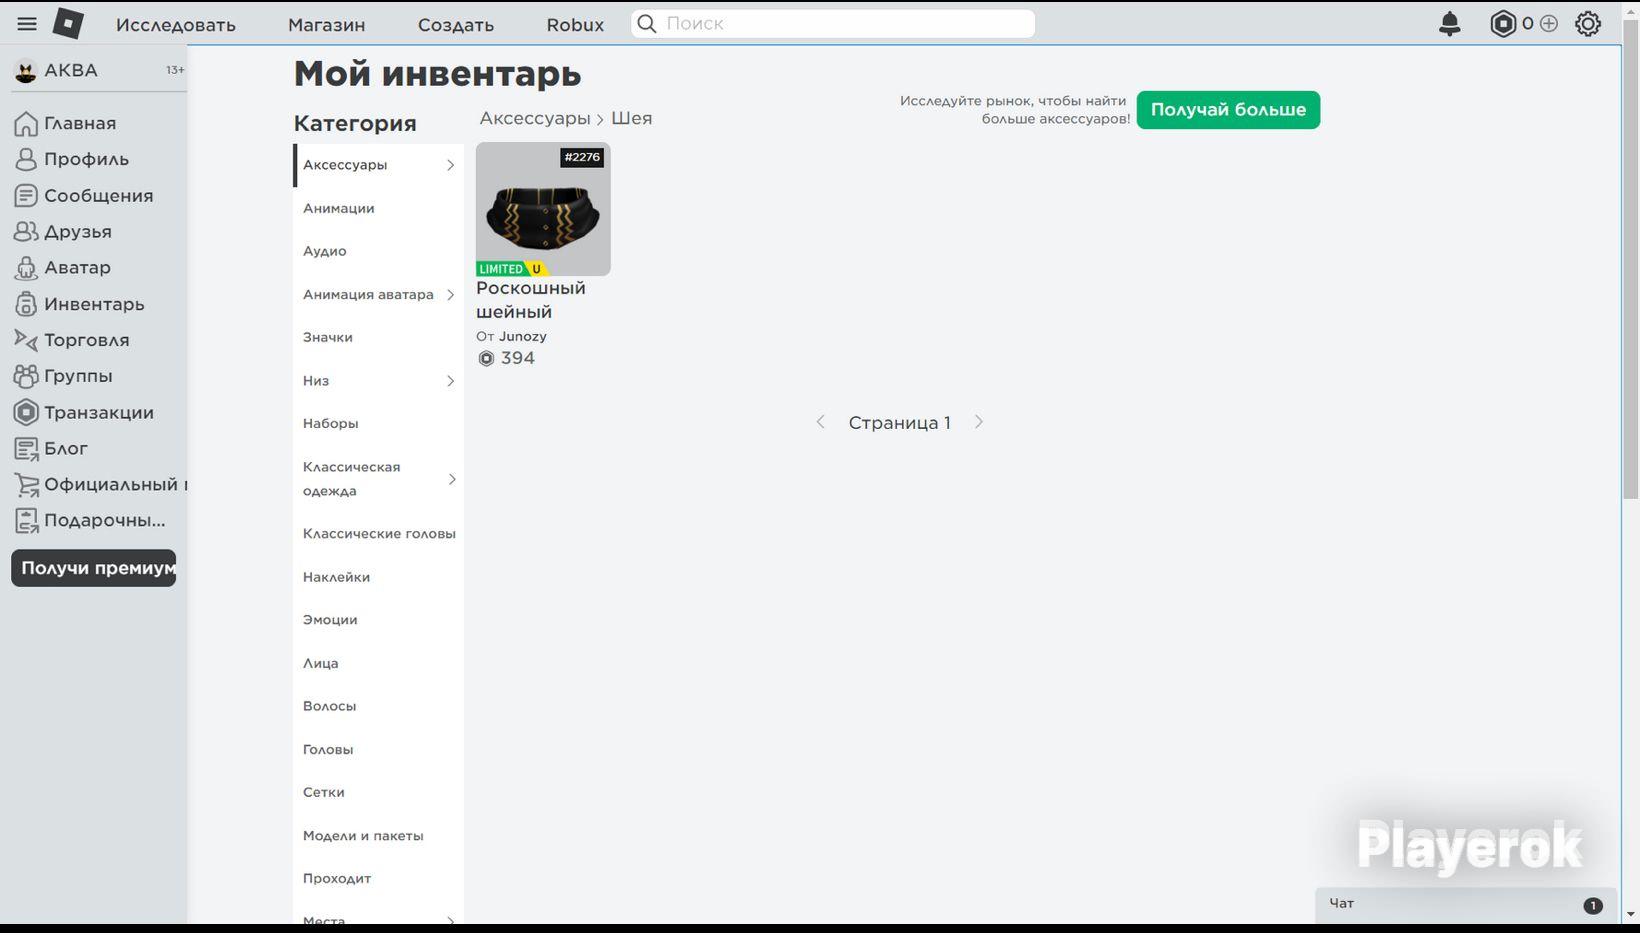Click the 394 price value
Image resolution: width=1640 pixels, height=933 pixels.
(518, 359)
